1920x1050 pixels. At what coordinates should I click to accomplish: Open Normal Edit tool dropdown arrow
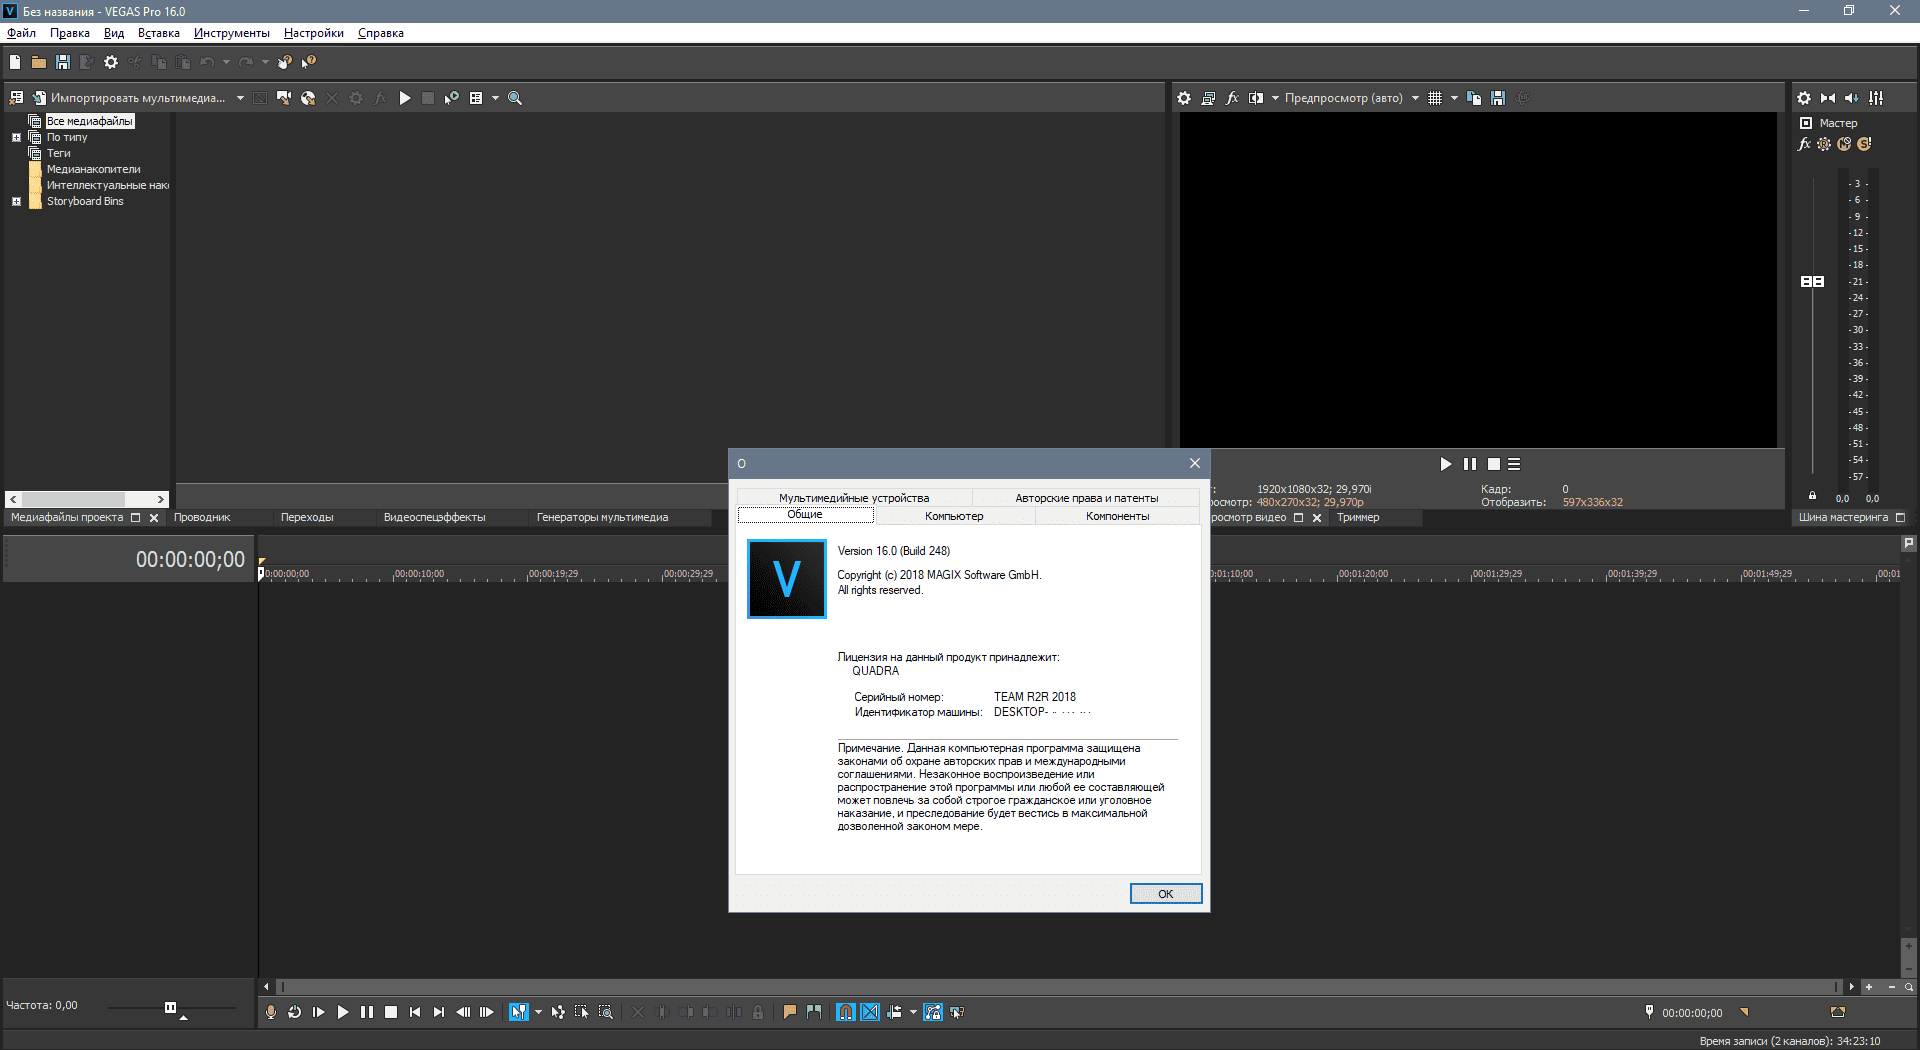[538, 1012]
